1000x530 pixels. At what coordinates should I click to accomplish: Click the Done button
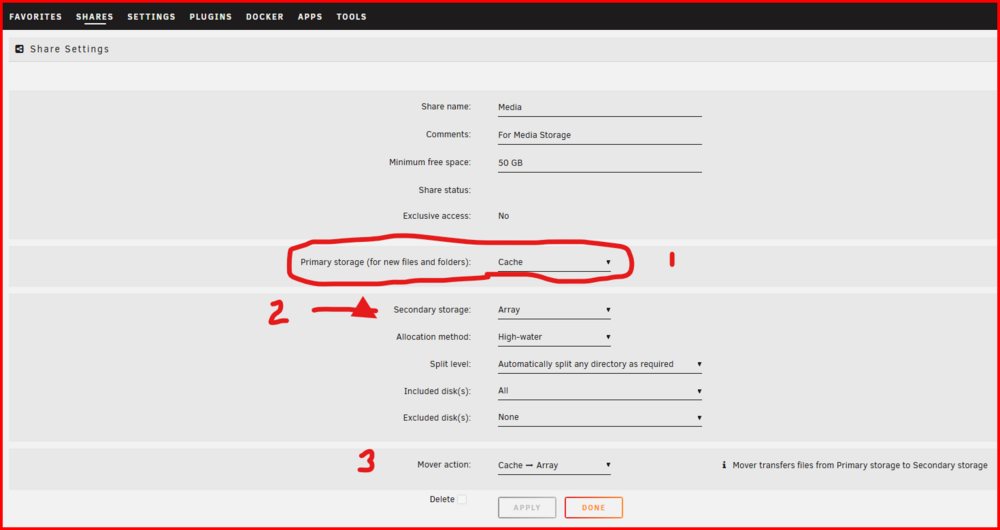tap(593, 508)
